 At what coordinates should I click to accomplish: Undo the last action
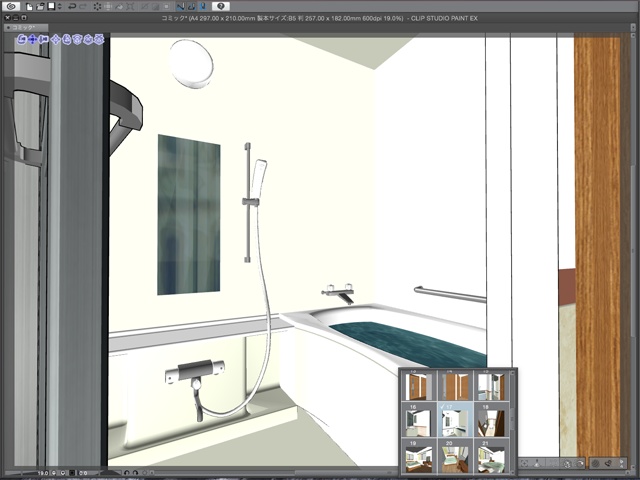point(72,6)
